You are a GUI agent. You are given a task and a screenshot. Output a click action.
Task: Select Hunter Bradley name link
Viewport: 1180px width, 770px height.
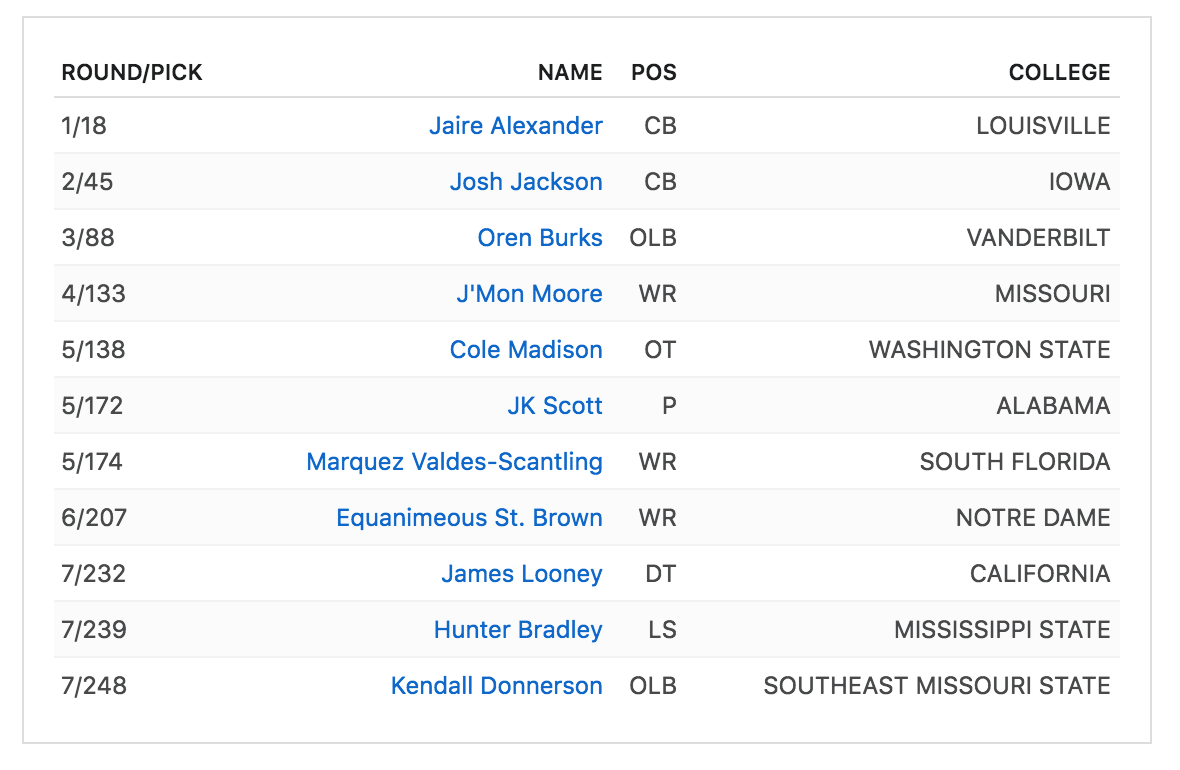click(518, 630)
